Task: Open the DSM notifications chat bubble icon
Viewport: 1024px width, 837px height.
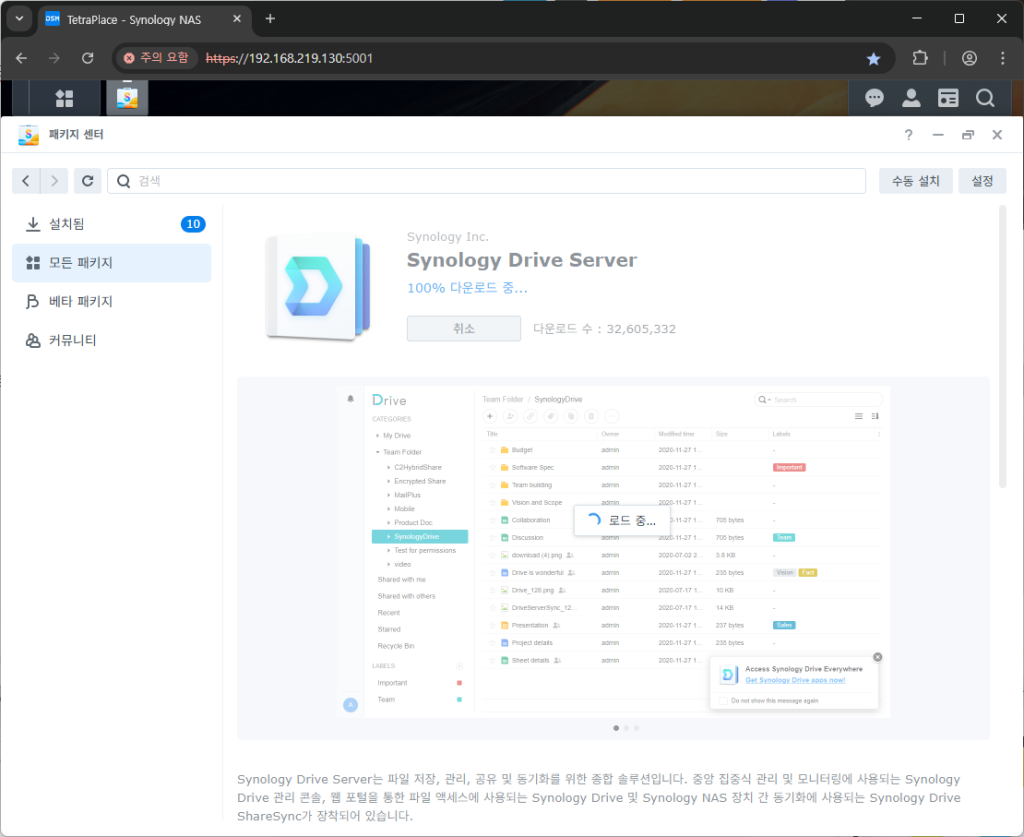Action: (874, 98)
